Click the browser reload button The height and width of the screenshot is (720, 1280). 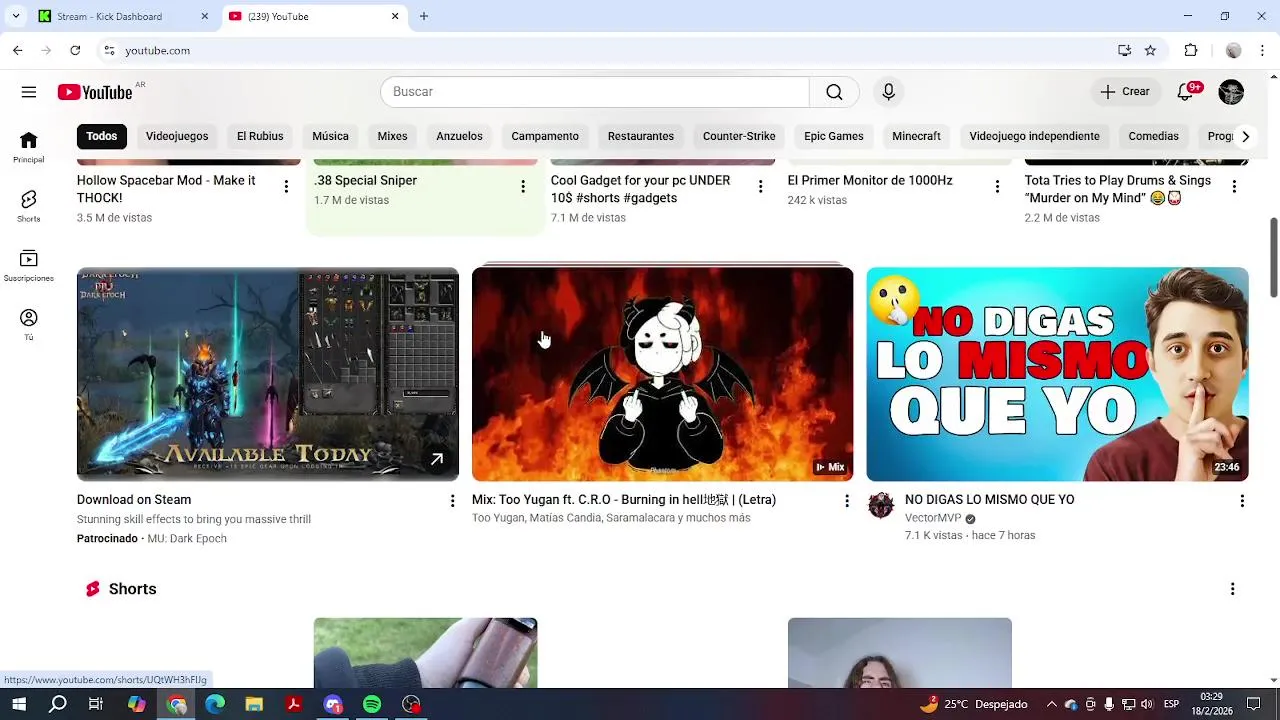click(75, 50)
